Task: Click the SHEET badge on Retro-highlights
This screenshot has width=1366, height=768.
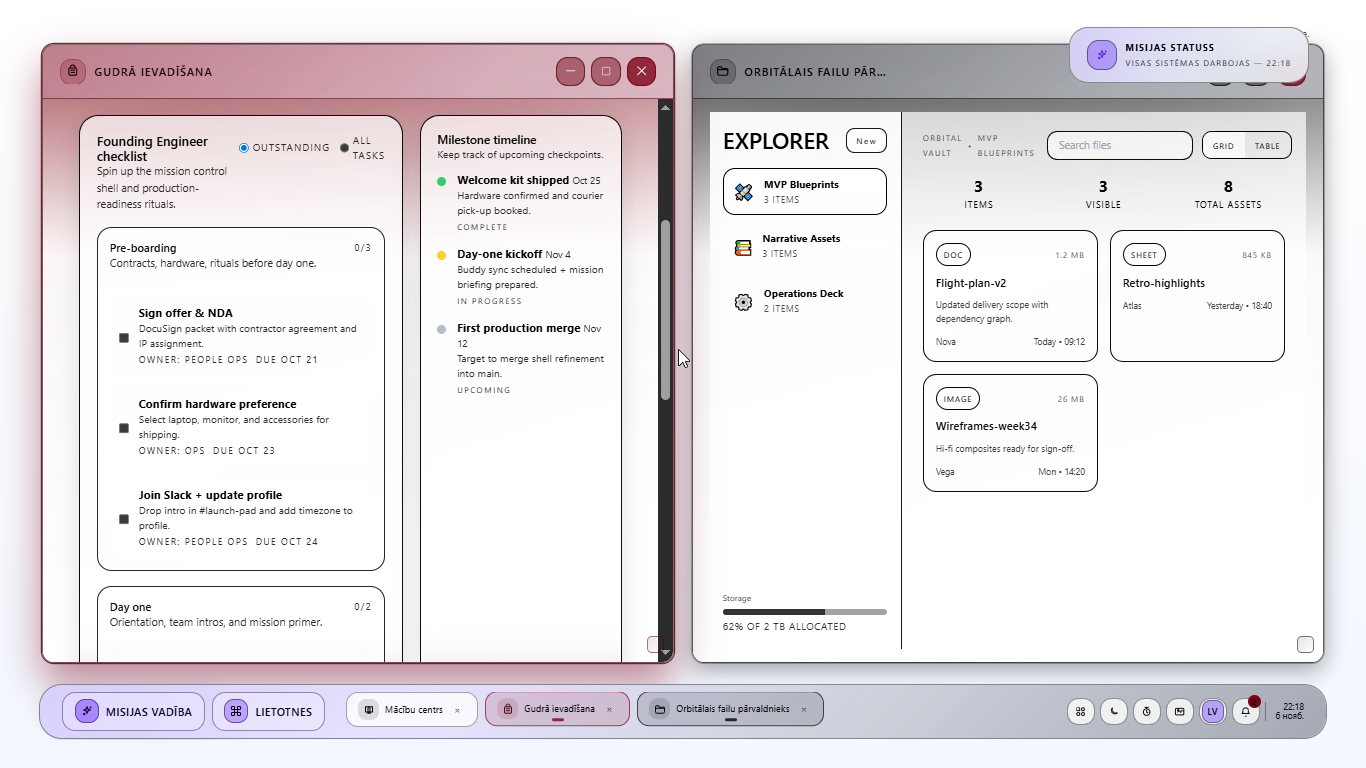Action: click(x=1143, y=254)
